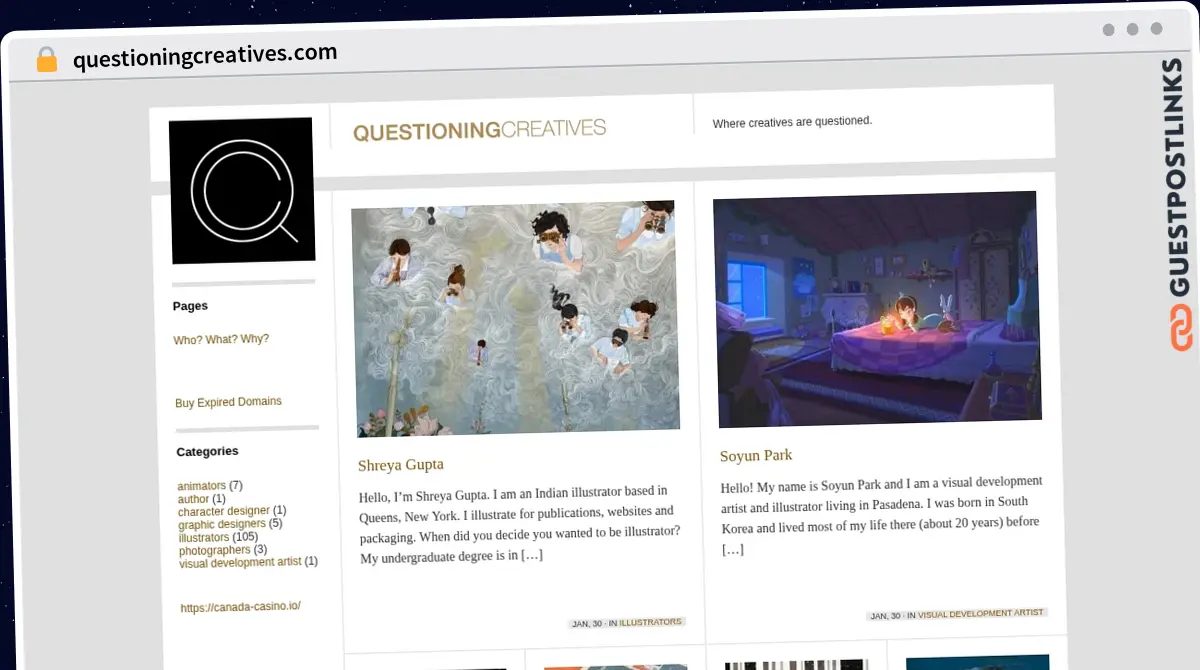
Task: Open the illustrators category in sidebar
Action: 204,537
